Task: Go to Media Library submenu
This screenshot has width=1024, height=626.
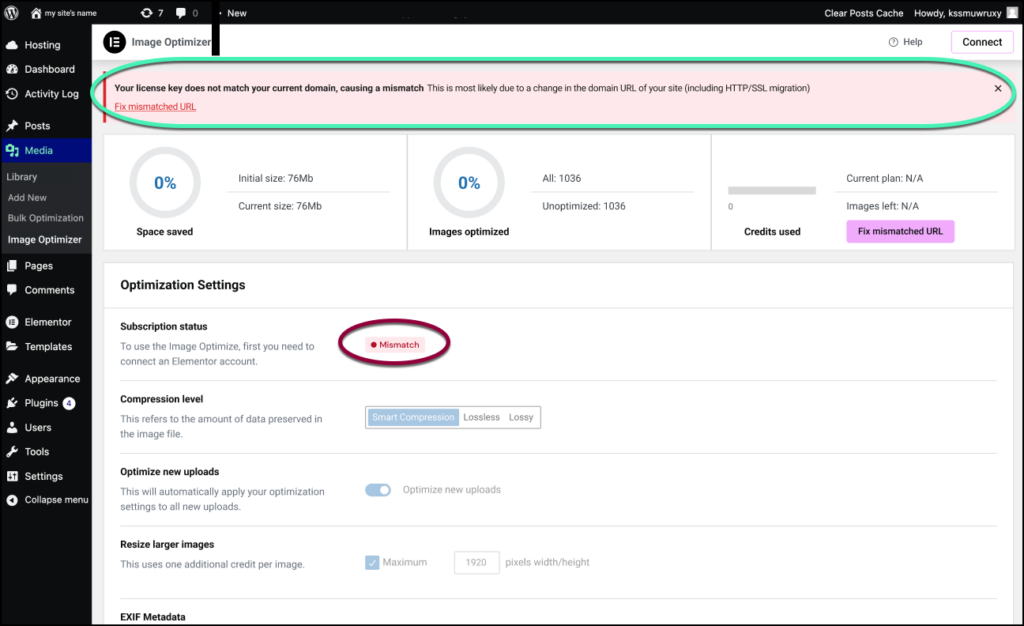Action: pos(22,177)
